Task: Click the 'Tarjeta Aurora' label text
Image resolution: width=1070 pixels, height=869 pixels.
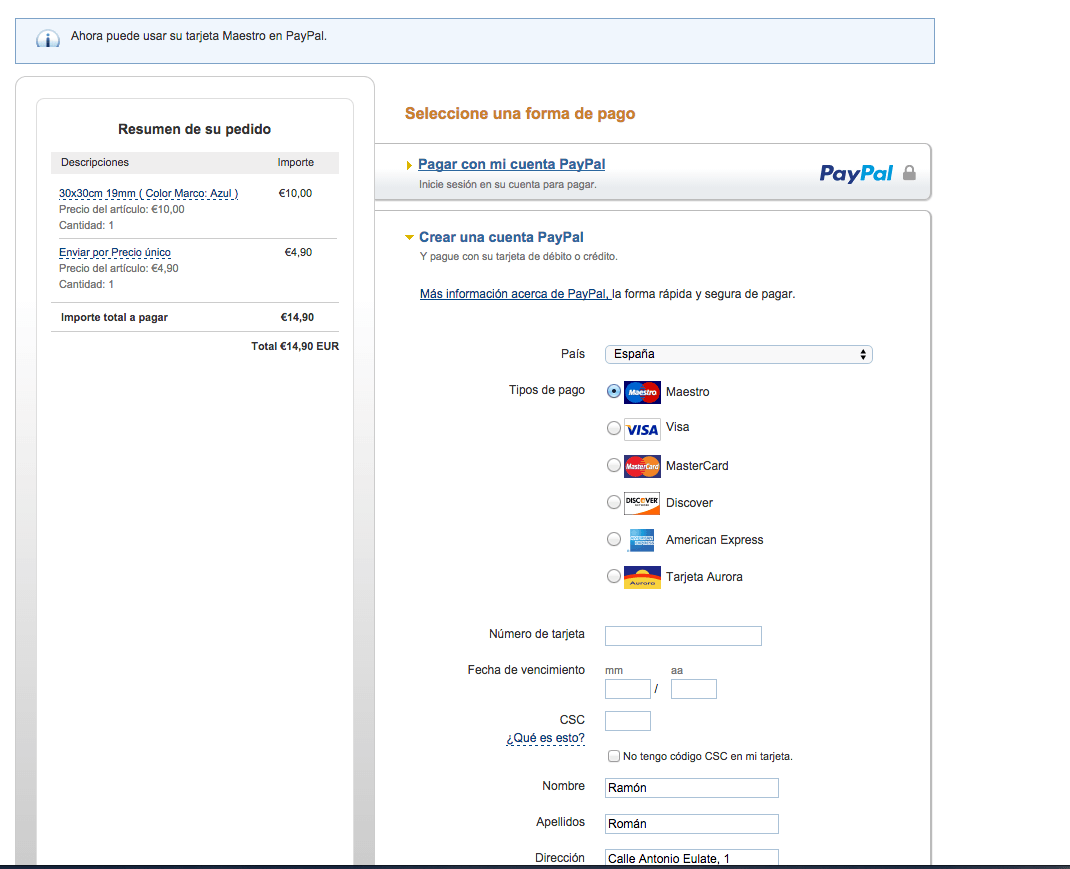Action: click(x=704, y=577)
